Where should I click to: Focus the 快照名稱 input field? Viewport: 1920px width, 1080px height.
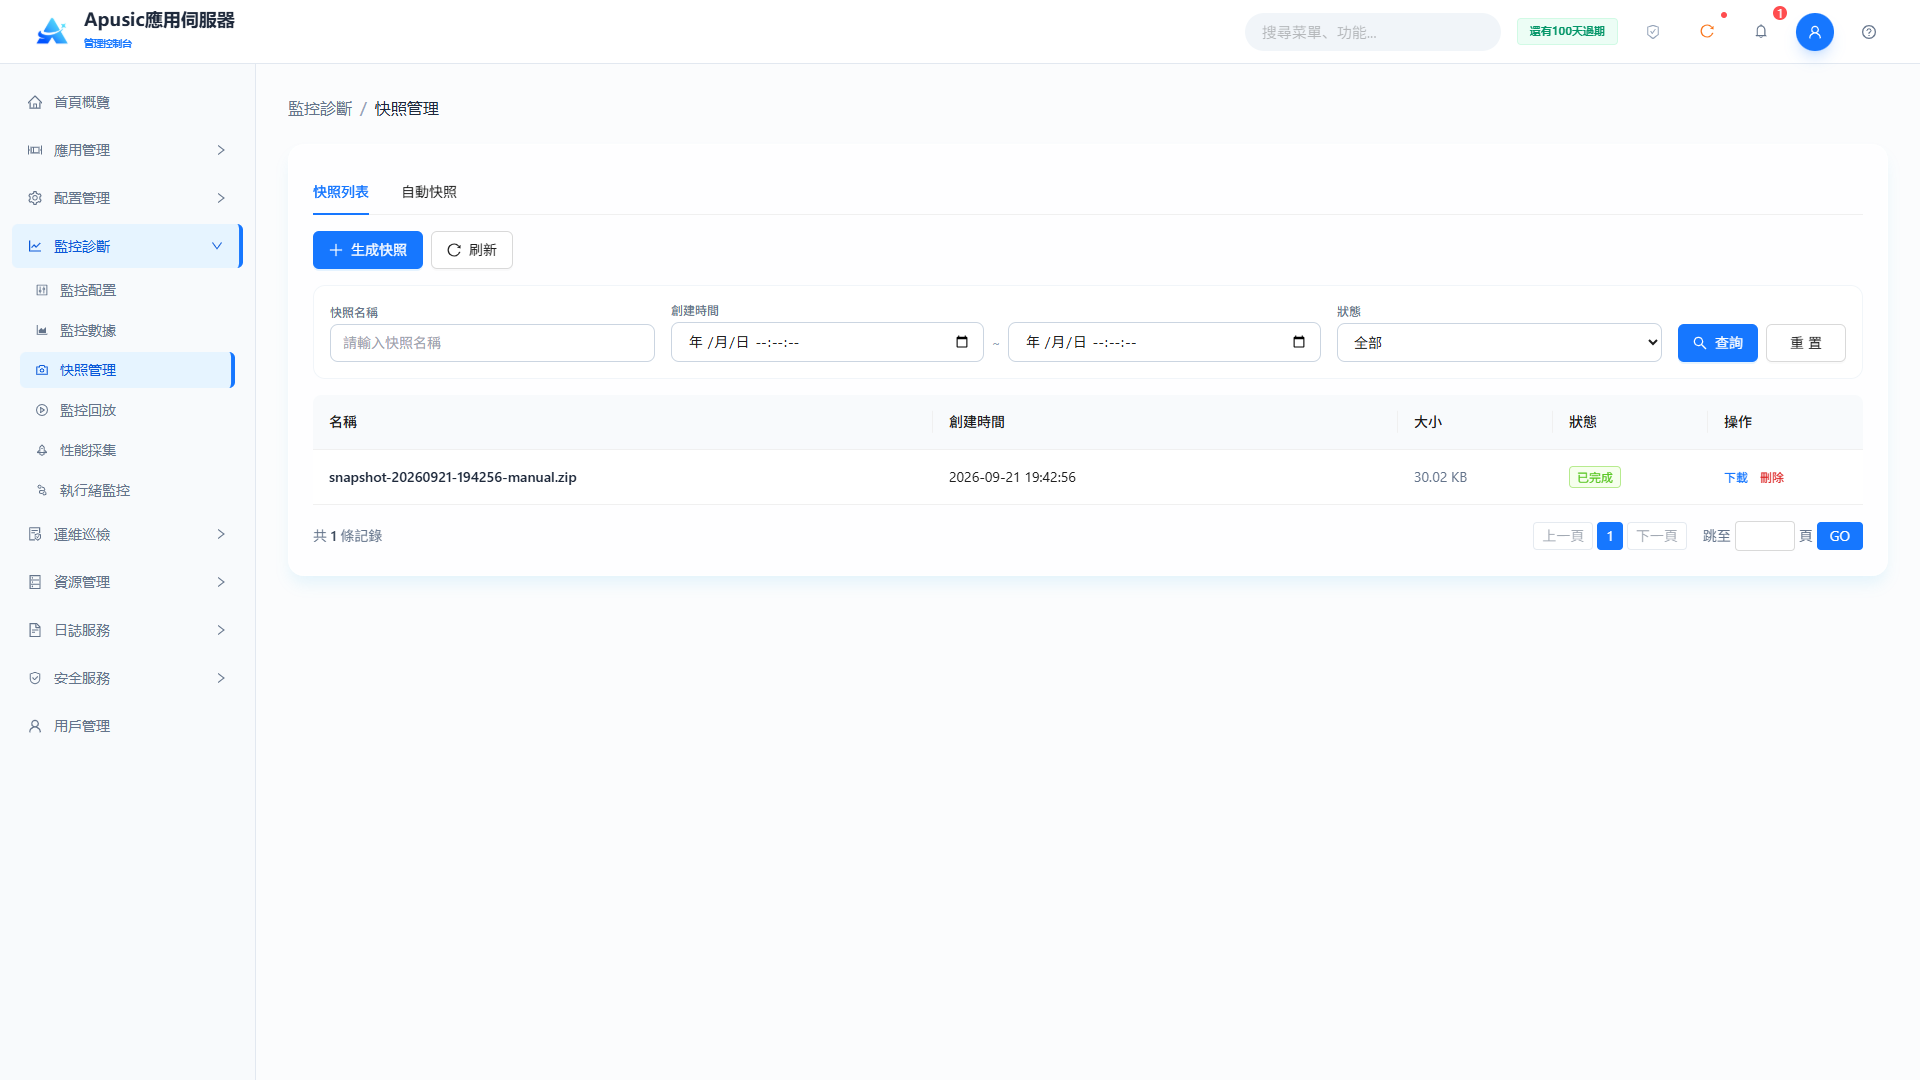tap(492, 343)
